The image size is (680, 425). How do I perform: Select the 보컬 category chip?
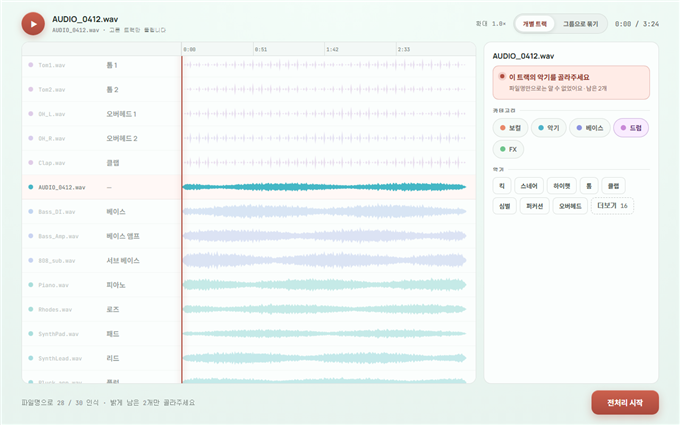tap(510, 128)
